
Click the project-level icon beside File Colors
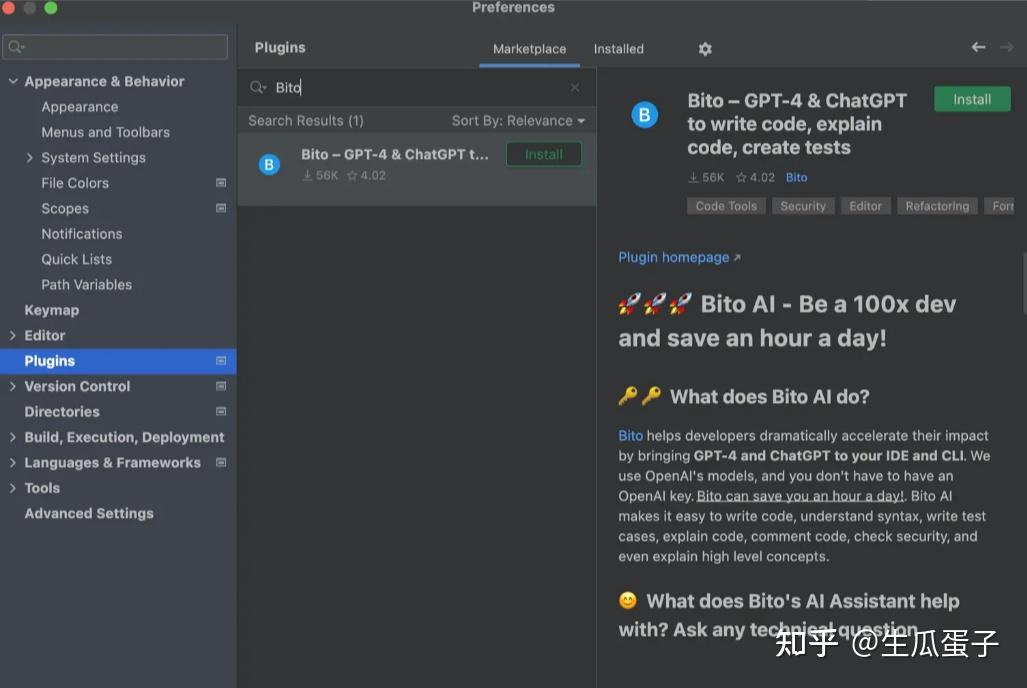pos(221,183)
